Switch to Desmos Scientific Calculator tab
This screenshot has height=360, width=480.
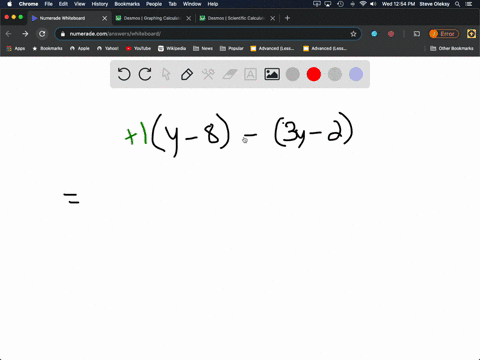(236, 18)
